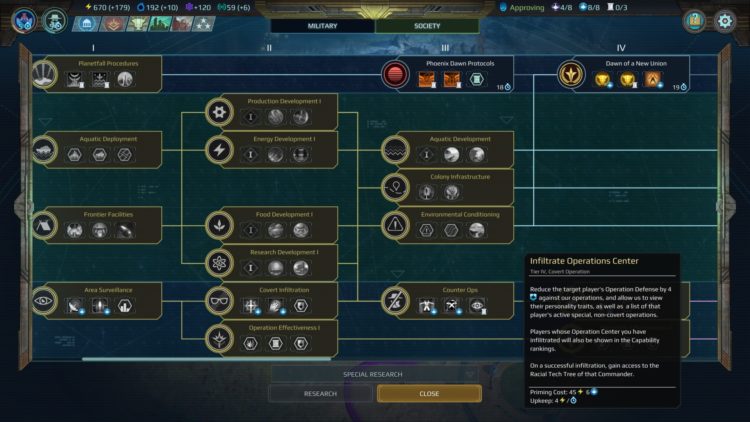Click the Dawn of a New Union emblem
The height and width of the screenshot is (422, 750).
coord(571,74)
